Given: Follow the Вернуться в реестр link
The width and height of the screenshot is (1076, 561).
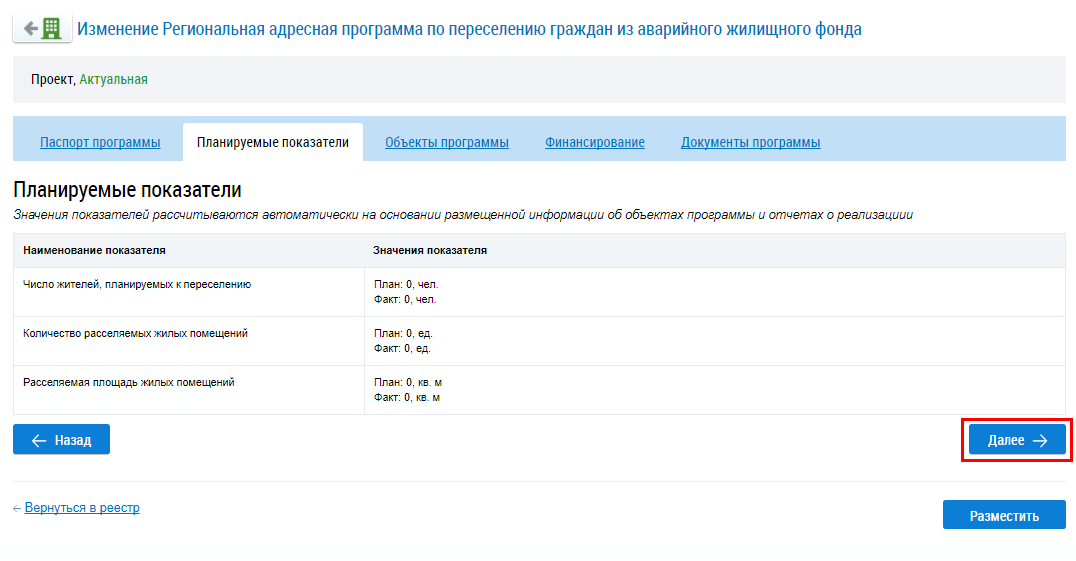Looking at the screenshot, I should pyautogui.click(x=82, y=508).
